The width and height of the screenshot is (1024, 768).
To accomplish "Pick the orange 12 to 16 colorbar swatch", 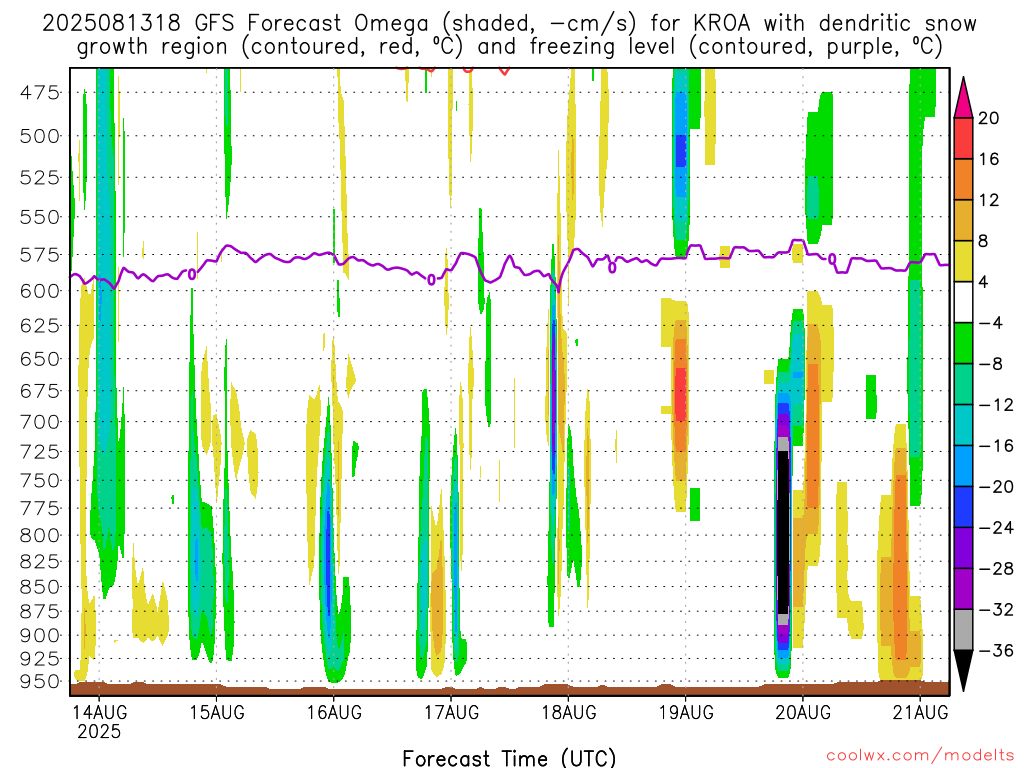I will tap(963, 180).
